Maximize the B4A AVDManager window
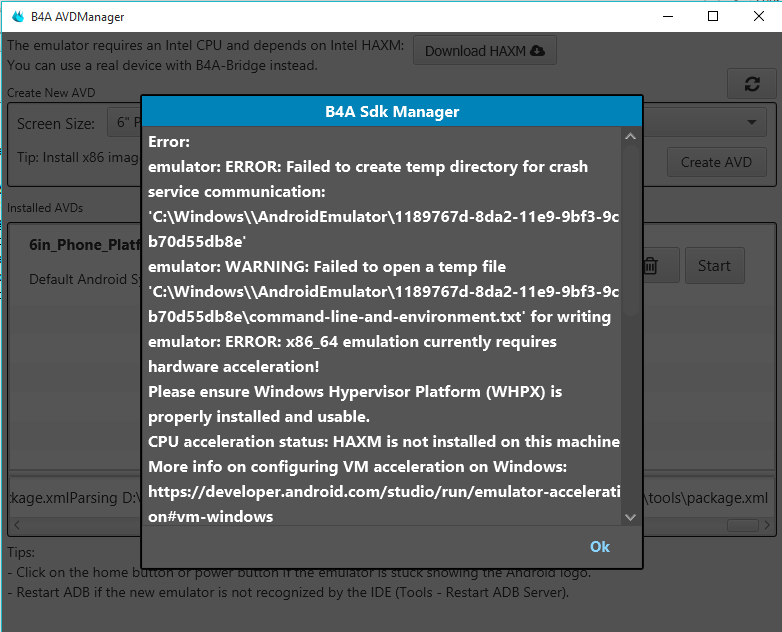Image resolution: width=782 pixels, height=632 pixels. pos(713,16)
